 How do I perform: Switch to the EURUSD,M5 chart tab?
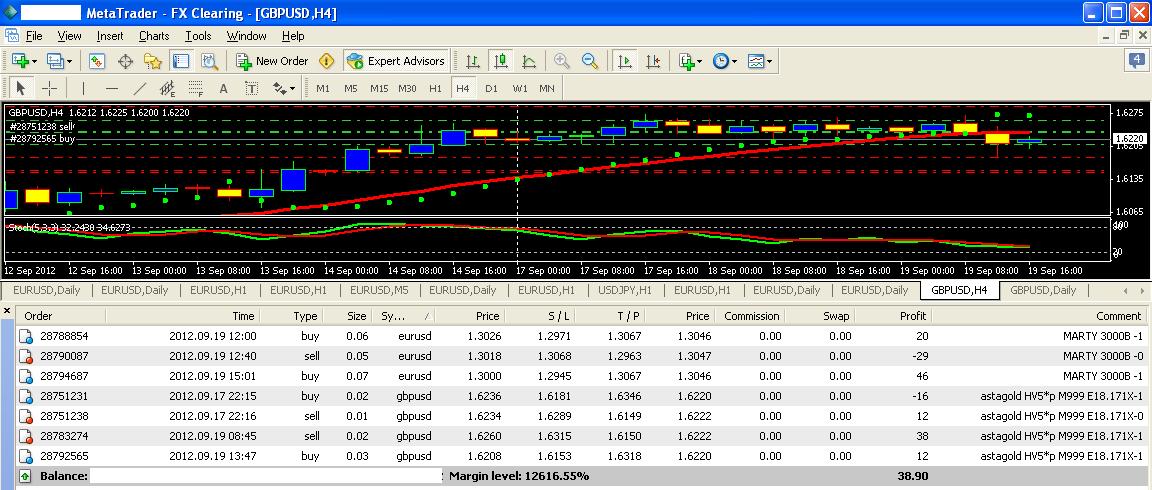(379, 290)
